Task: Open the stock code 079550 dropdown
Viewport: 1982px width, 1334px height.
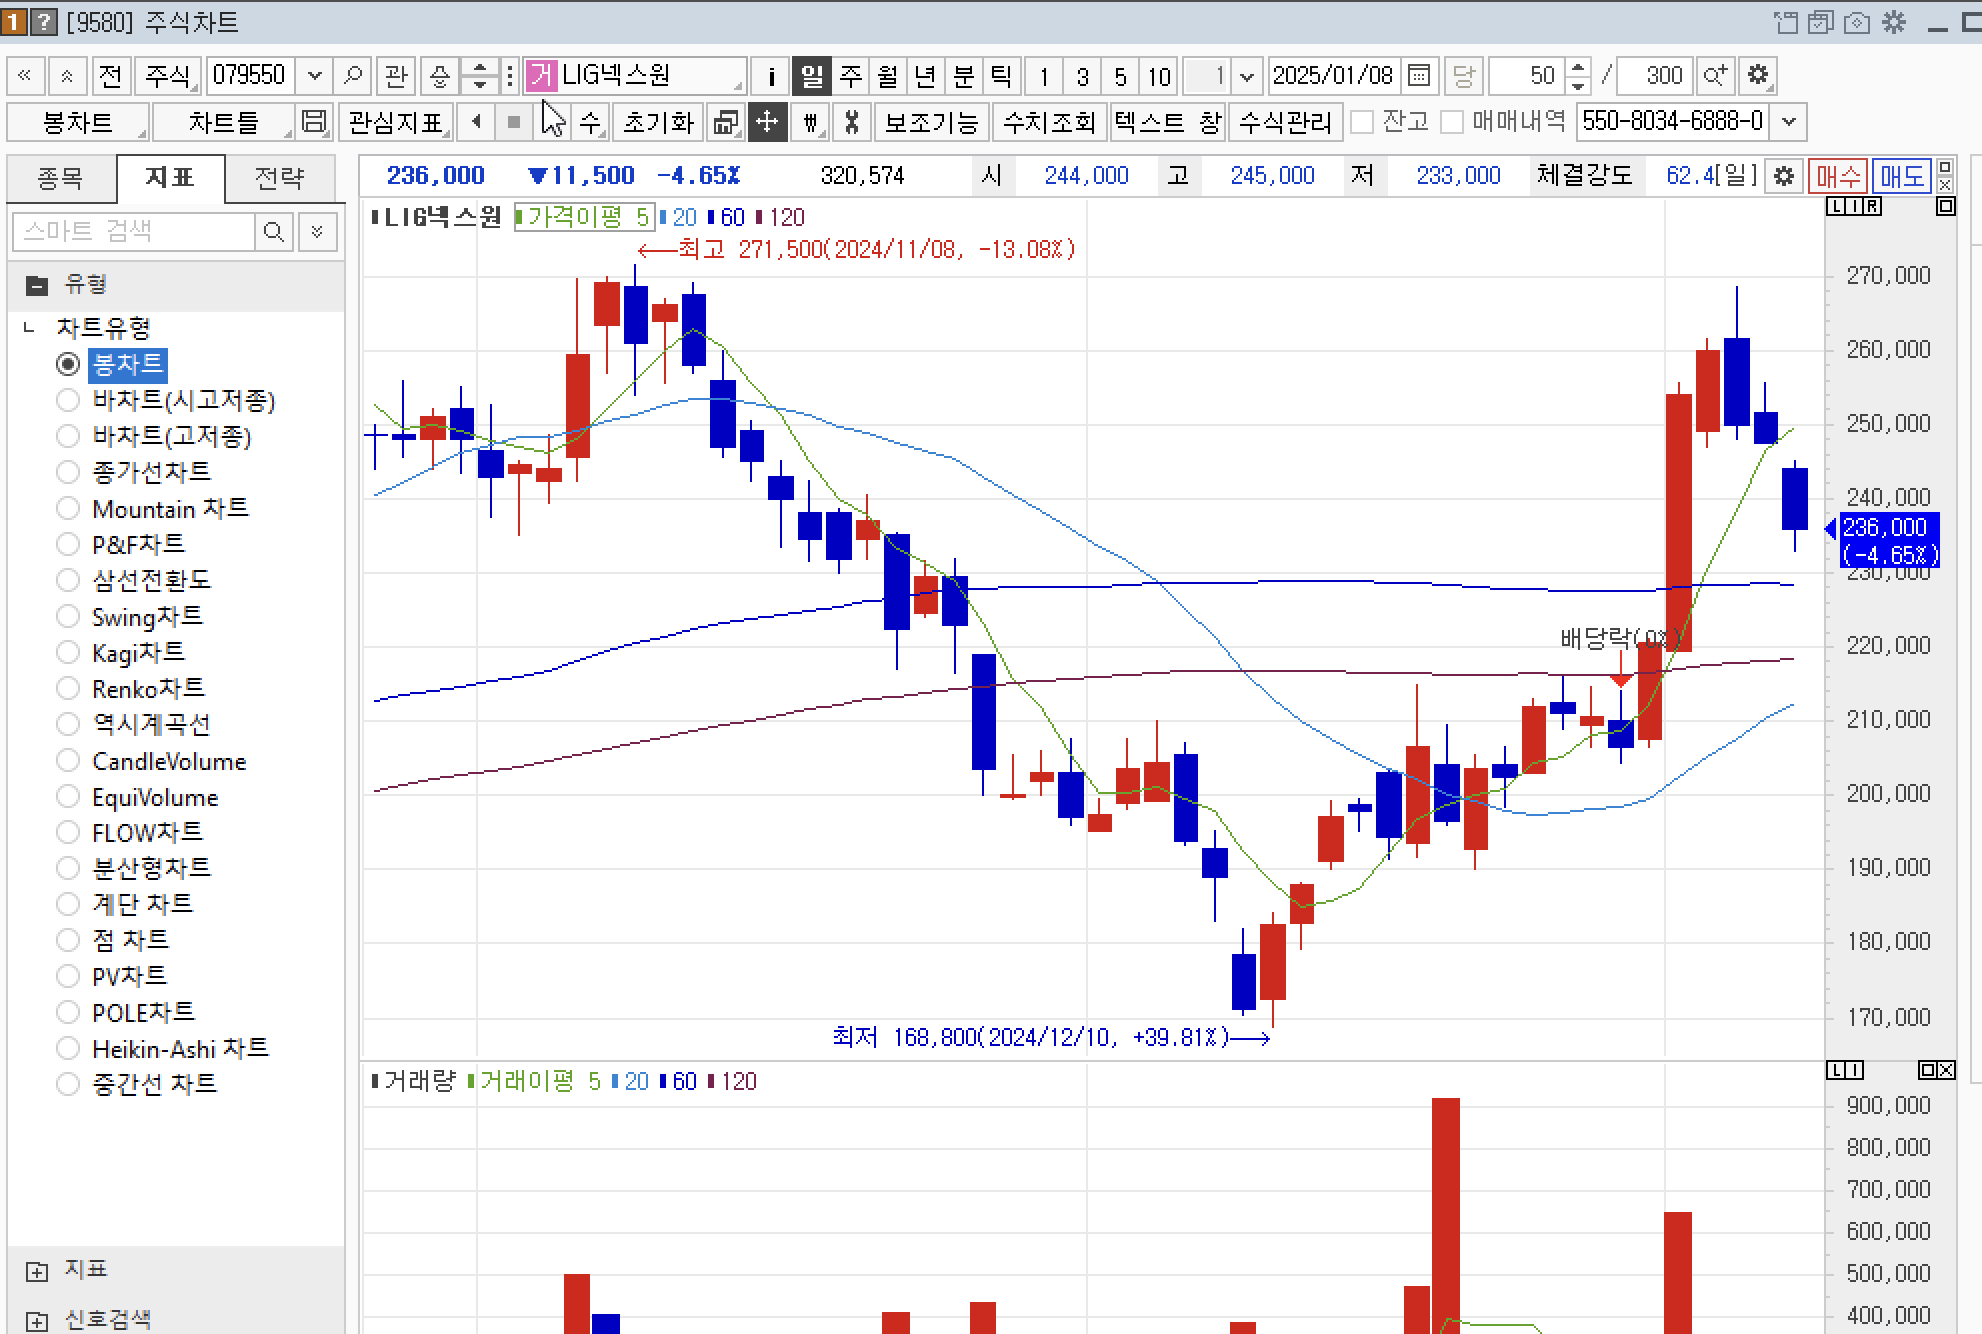Action: [314, 76]
